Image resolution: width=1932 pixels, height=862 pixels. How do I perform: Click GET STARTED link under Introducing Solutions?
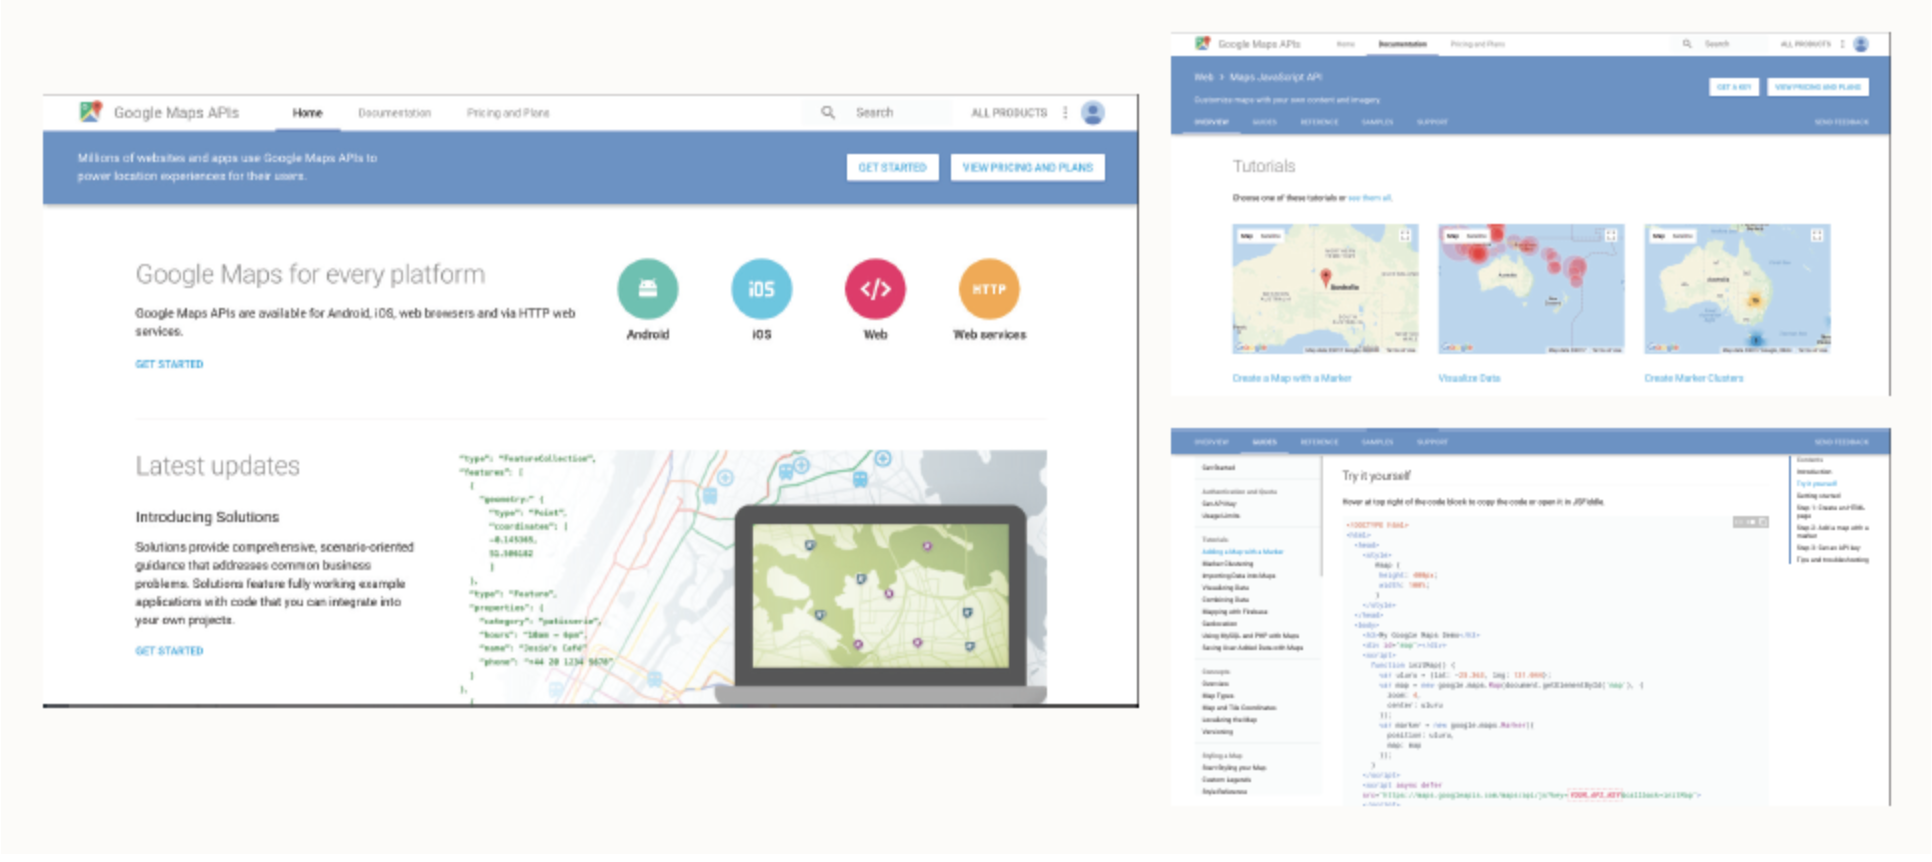click(169, 651)
